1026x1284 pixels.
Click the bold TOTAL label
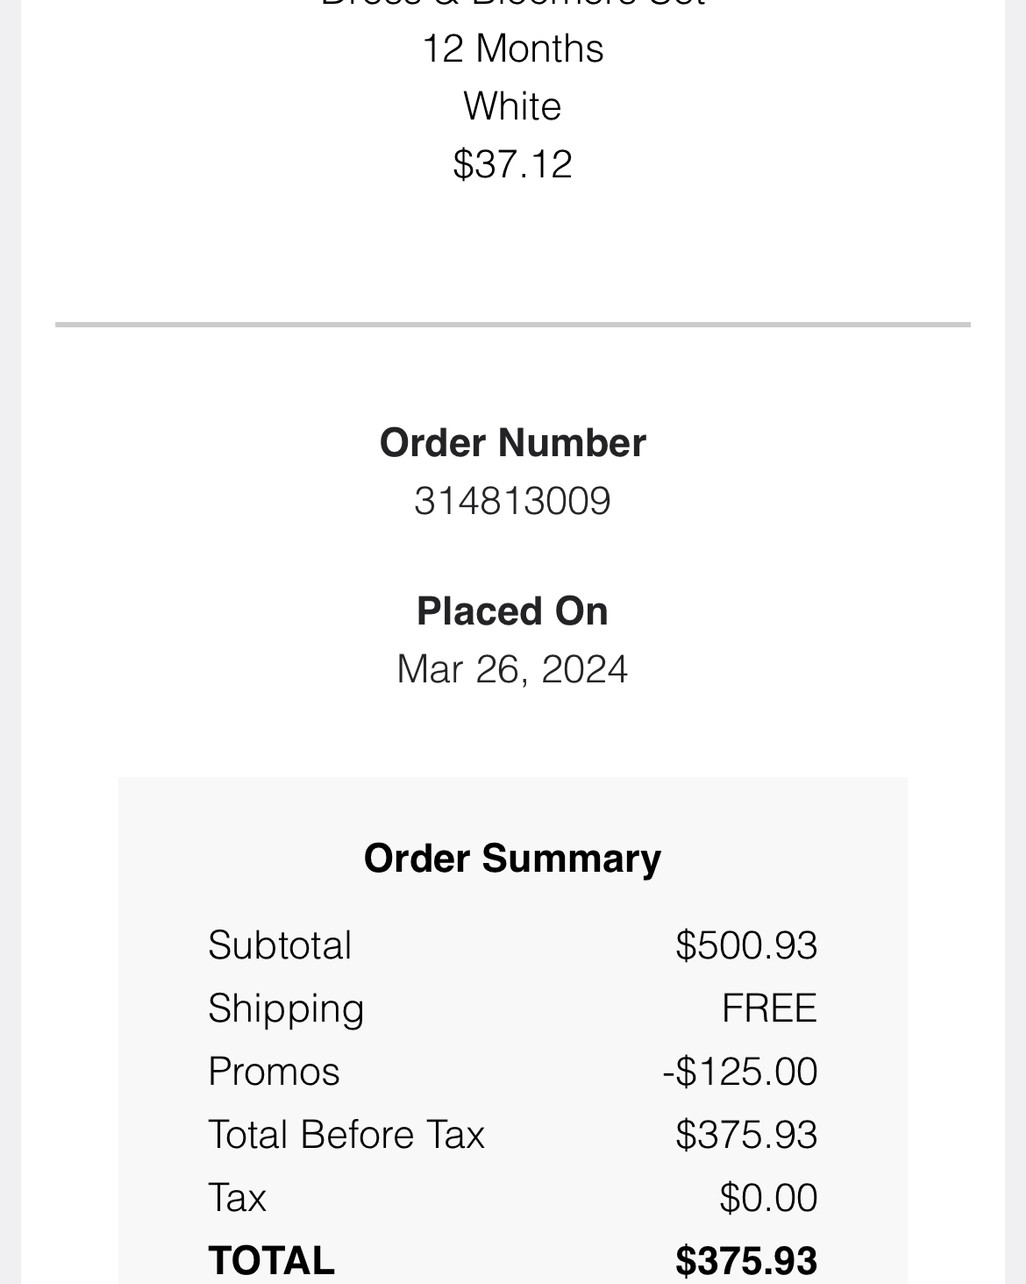271,1260
